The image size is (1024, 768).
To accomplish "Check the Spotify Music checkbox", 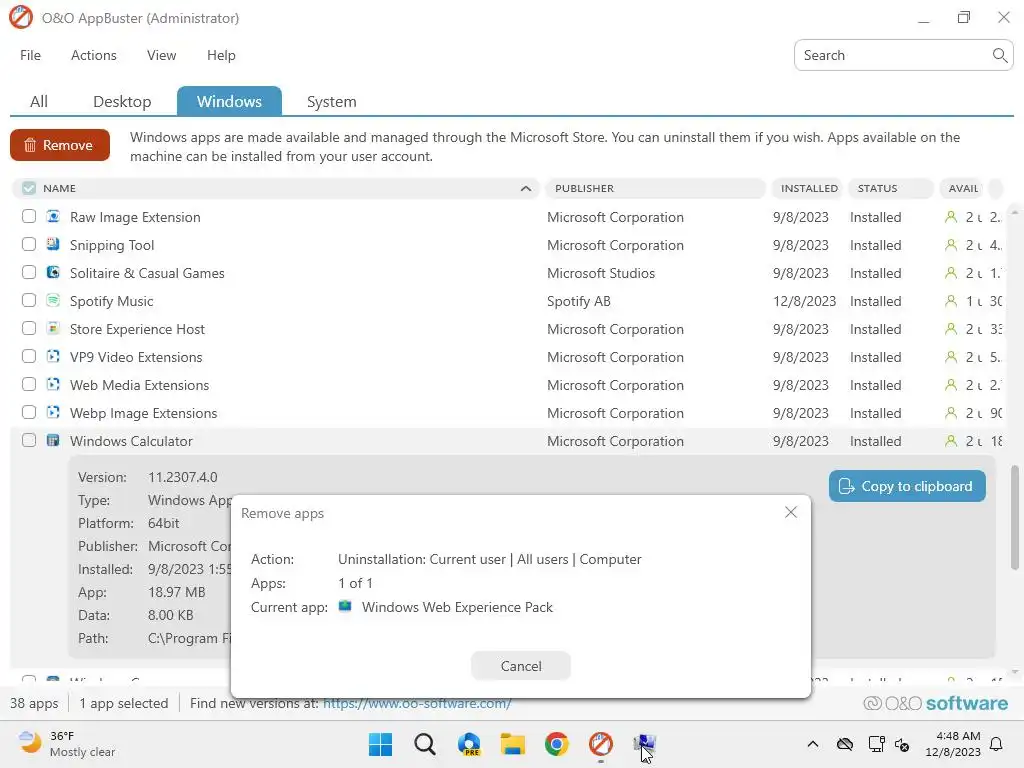I will click(x=29, y=300).
